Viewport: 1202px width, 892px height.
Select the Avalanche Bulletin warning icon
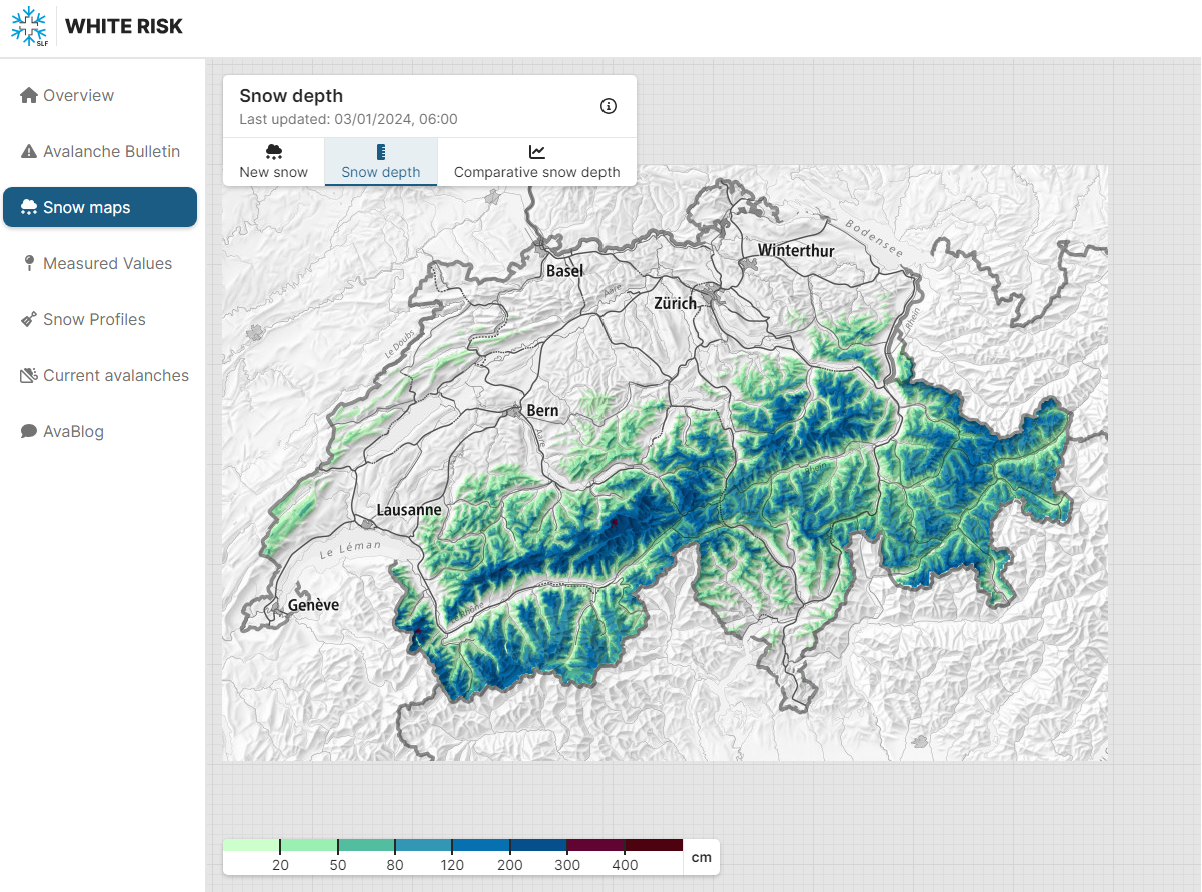(x=29, y=152)
